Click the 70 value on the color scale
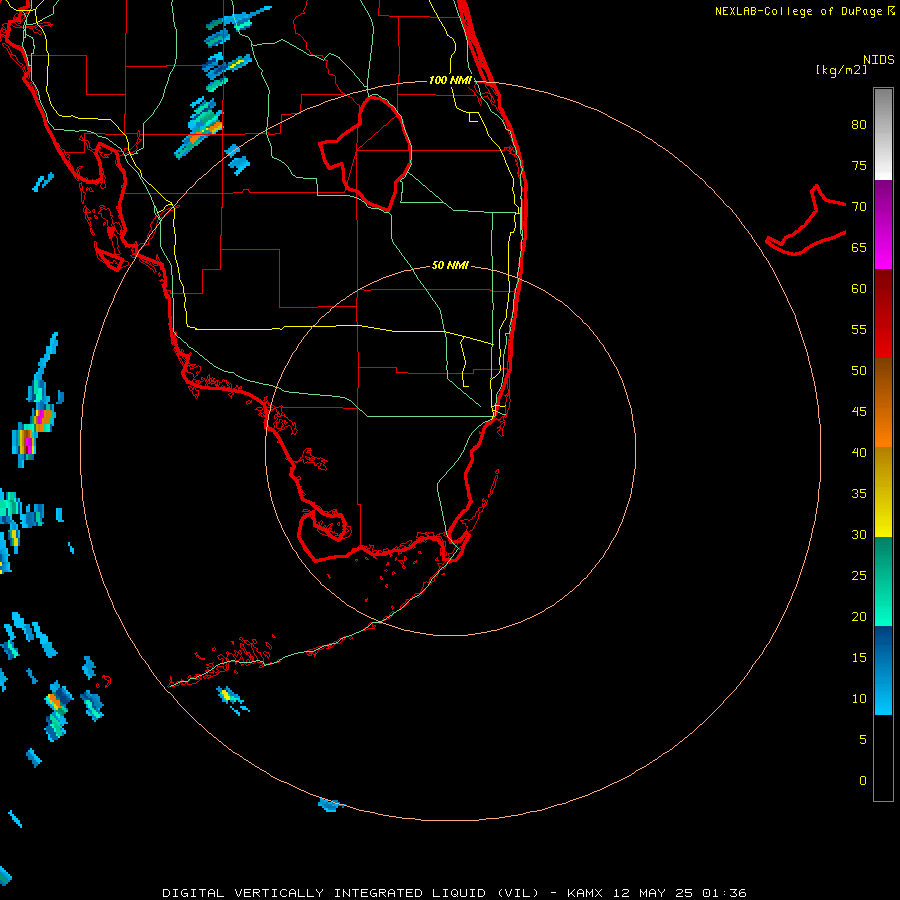900x900 pixels. [x=859, y=207]
